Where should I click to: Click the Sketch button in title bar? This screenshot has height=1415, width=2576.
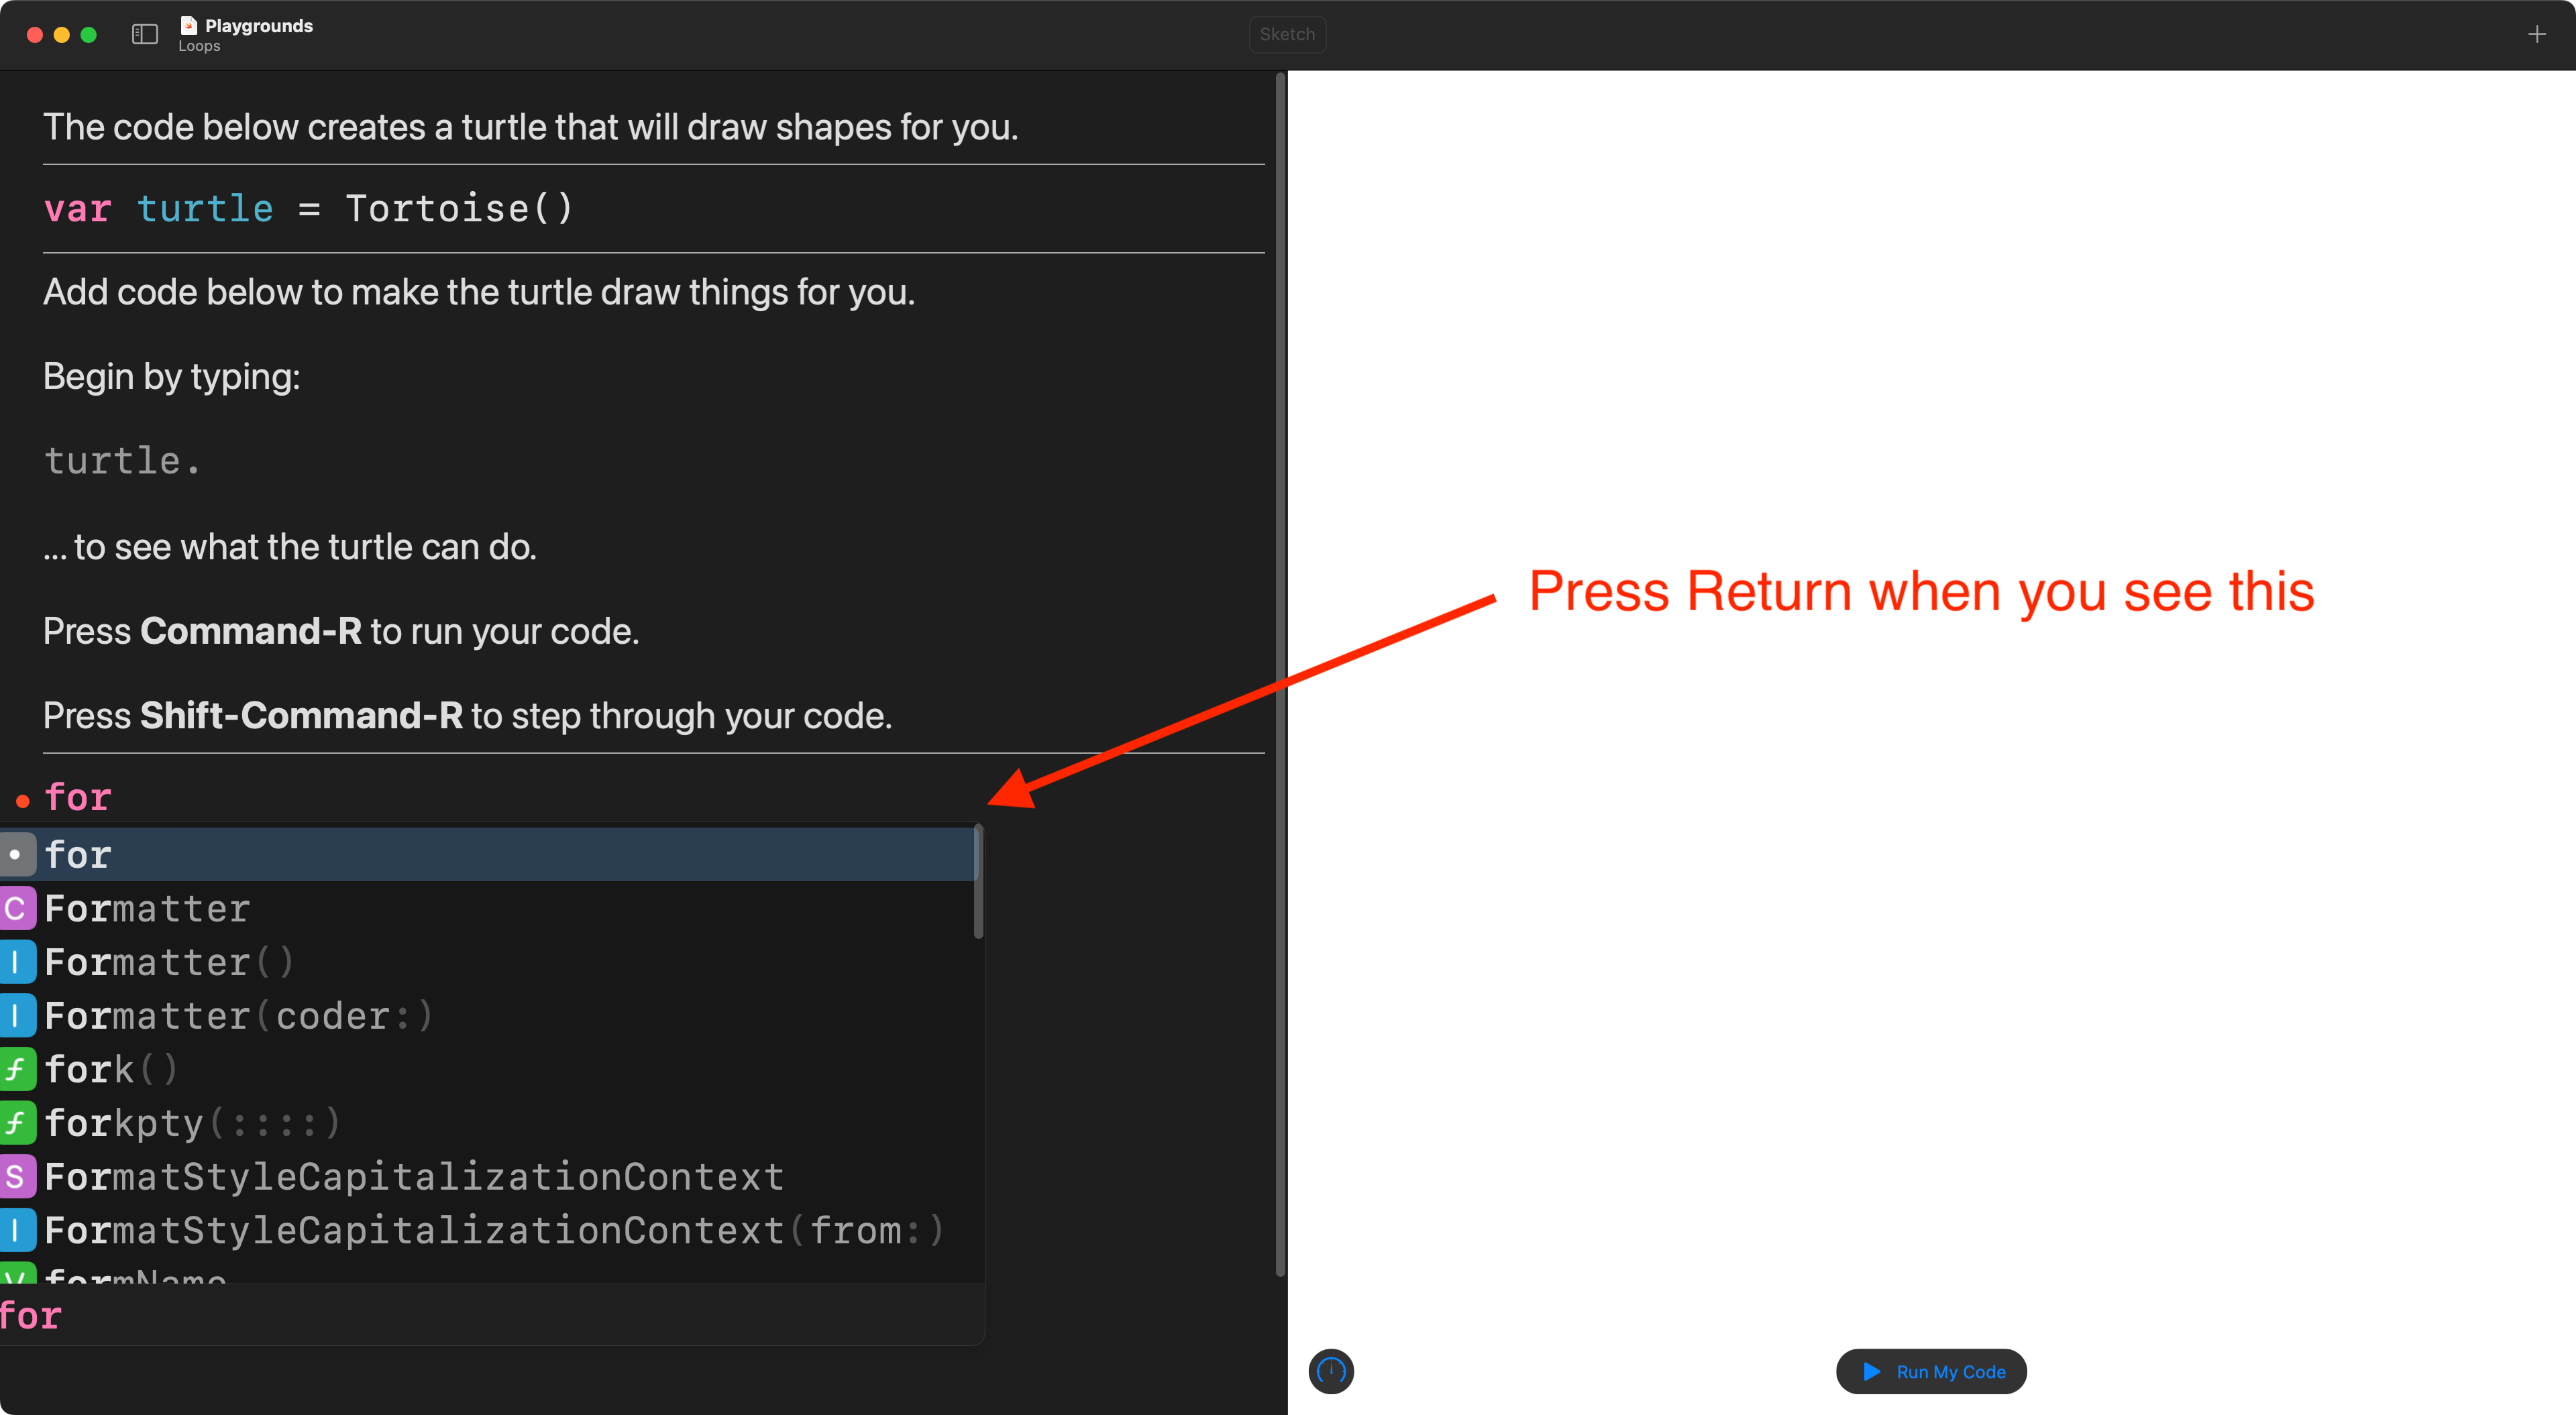[1286, 34]
